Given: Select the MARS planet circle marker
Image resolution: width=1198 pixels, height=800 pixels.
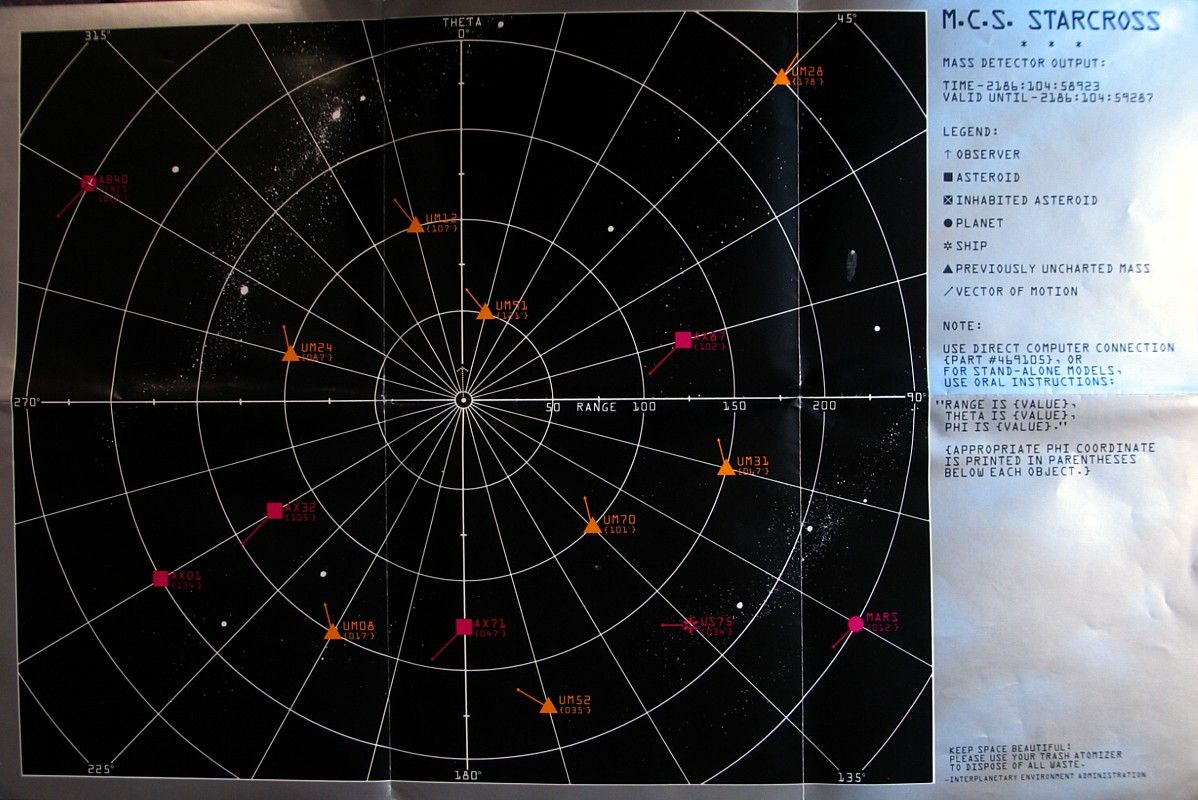Looking at the screenshot, I should (x=855, y=624).
